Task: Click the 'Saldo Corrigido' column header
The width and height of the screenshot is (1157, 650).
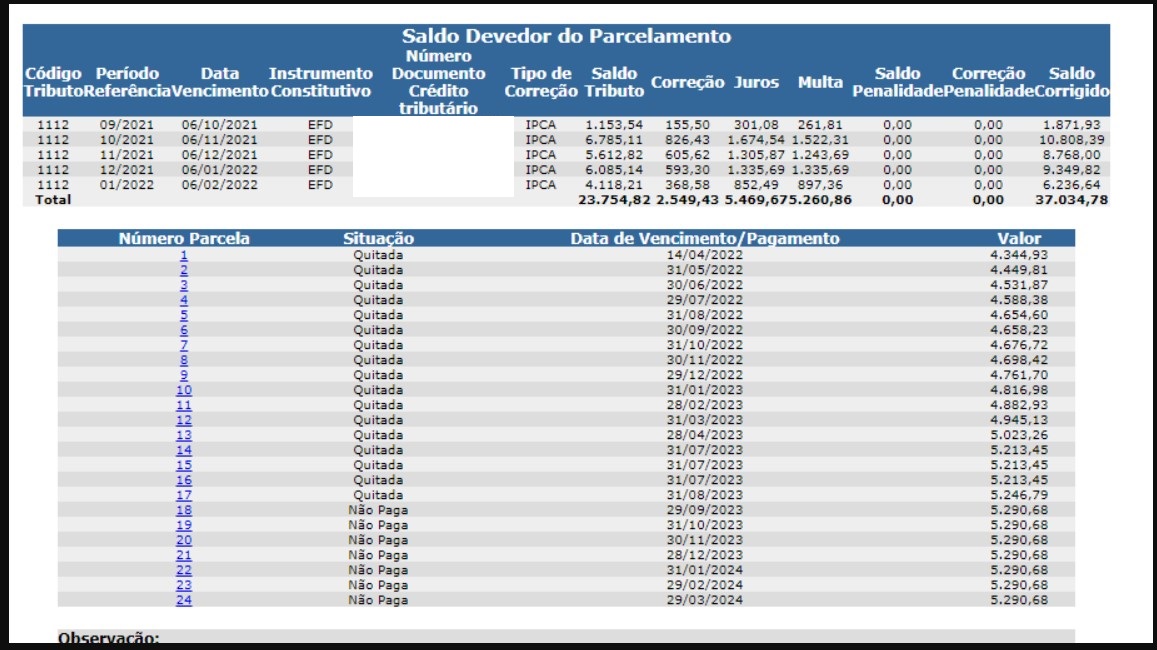Action: point(1071,82)
